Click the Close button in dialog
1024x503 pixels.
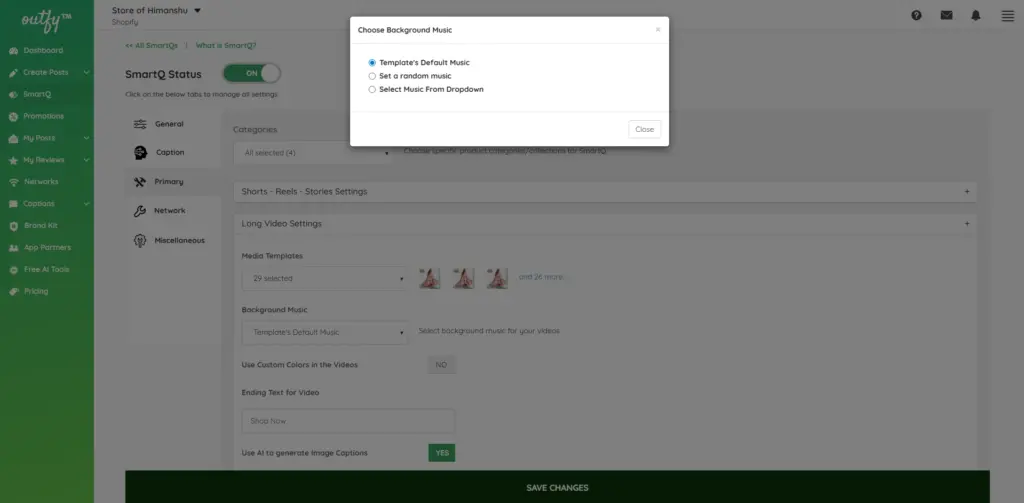(644, 129)
